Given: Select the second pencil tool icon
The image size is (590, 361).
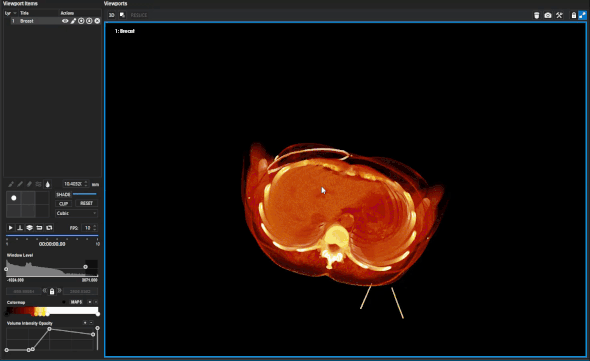Looking at the screenshot, I should pos(20,184).
